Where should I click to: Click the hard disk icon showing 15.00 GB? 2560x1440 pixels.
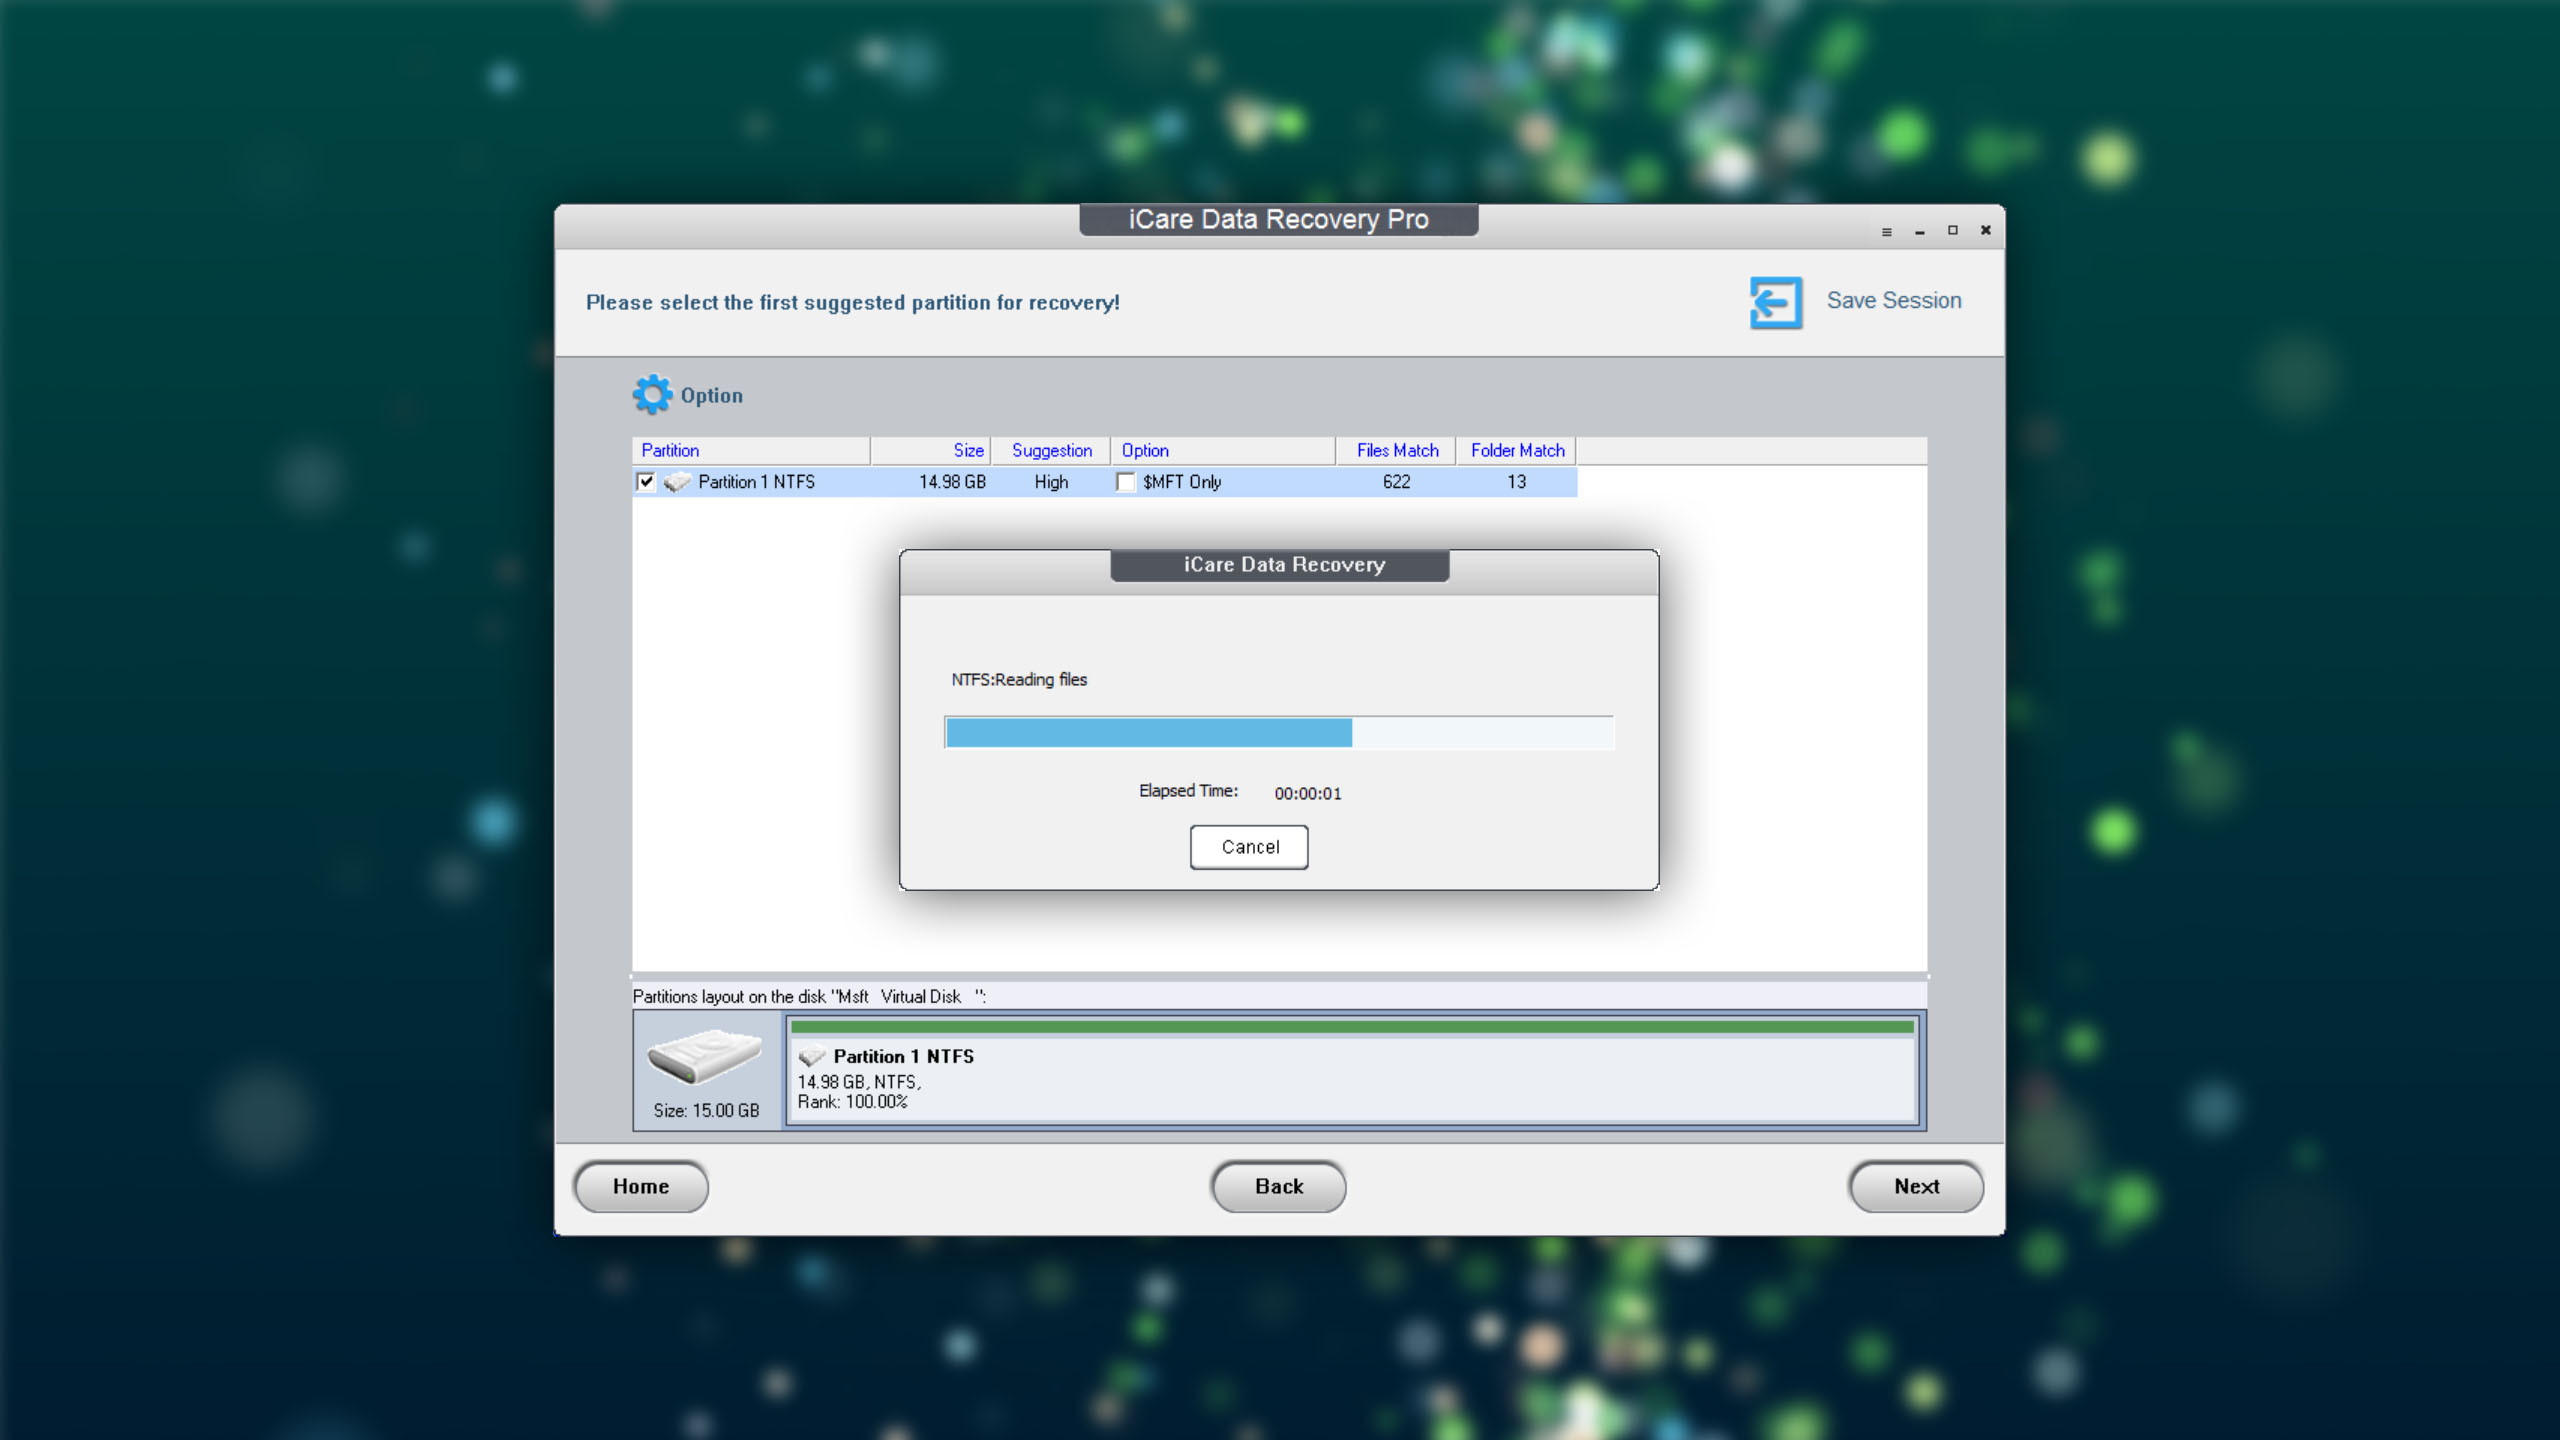tap(705, 1056)
